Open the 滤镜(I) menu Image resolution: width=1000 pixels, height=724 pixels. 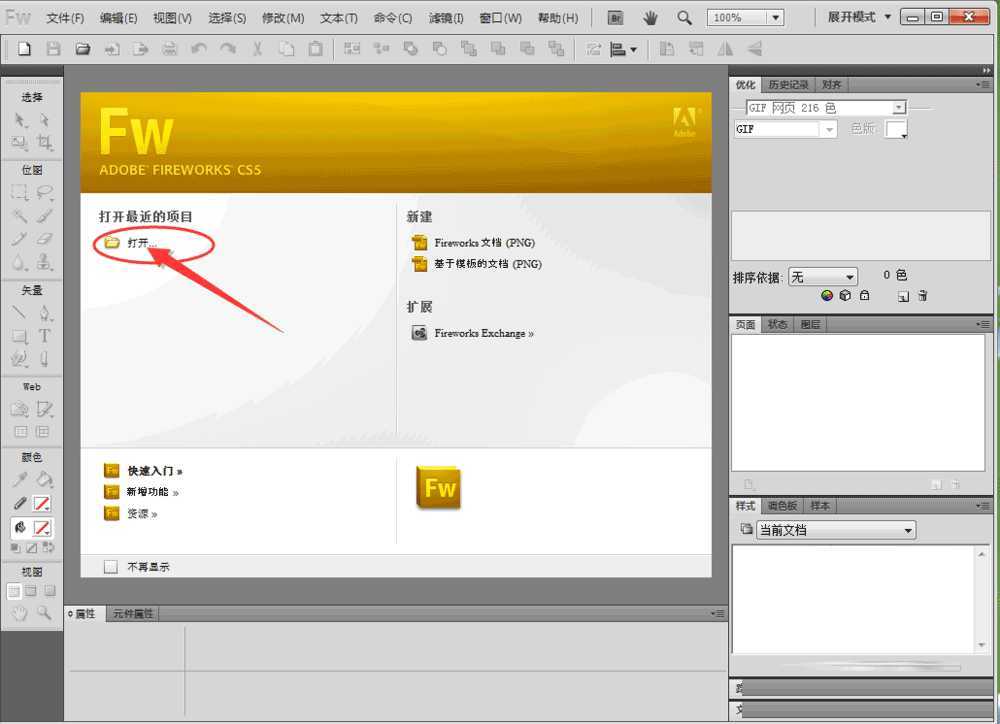click(x=446, y=18)
